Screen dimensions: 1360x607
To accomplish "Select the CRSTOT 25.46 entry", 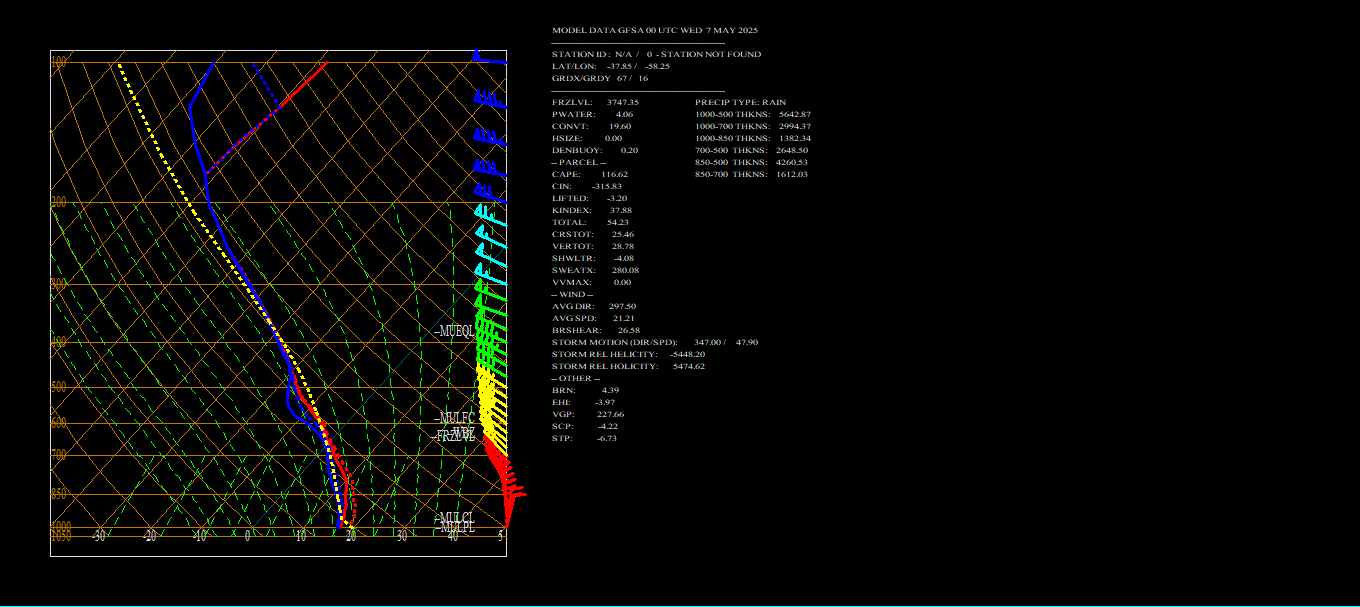I will (593, 234).
